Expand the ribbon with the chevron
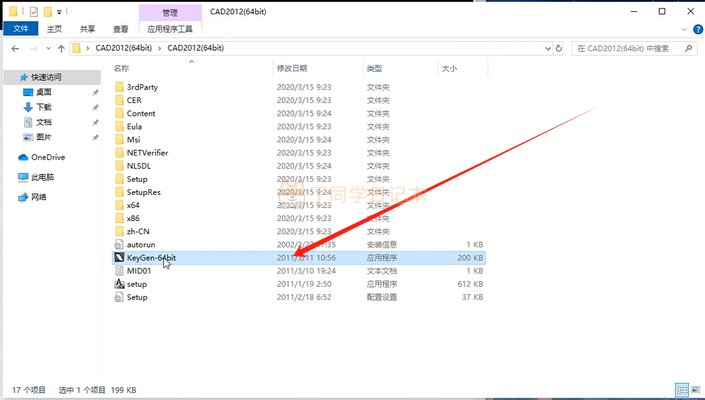705x400 pixels. pyautogui.click(x=682, y=29)
